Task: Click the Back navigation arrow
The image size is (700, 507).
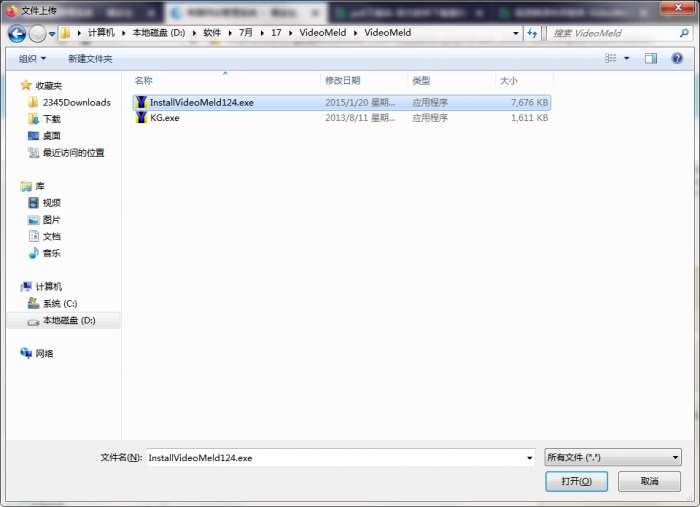Action: click(x=17, y=33)
